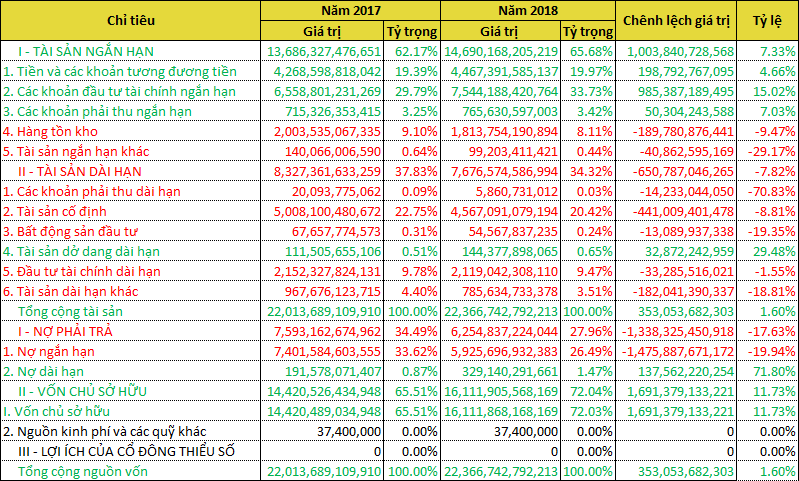799x481 pixels.
Task: Click 'III - LỢI ÍCH CỦA CỔ ĐÔNG THIỂU SỐ'
Action: (127, 451)
